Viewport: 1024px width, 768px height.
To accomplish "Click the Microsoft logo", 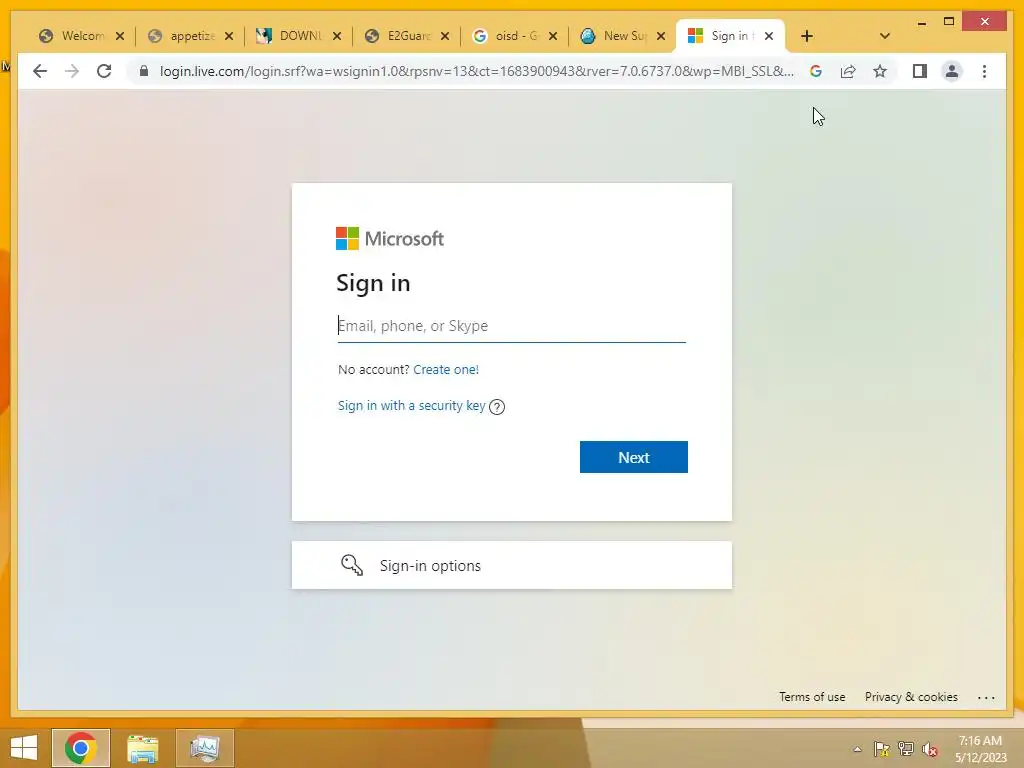I will (x=390, y=238).
